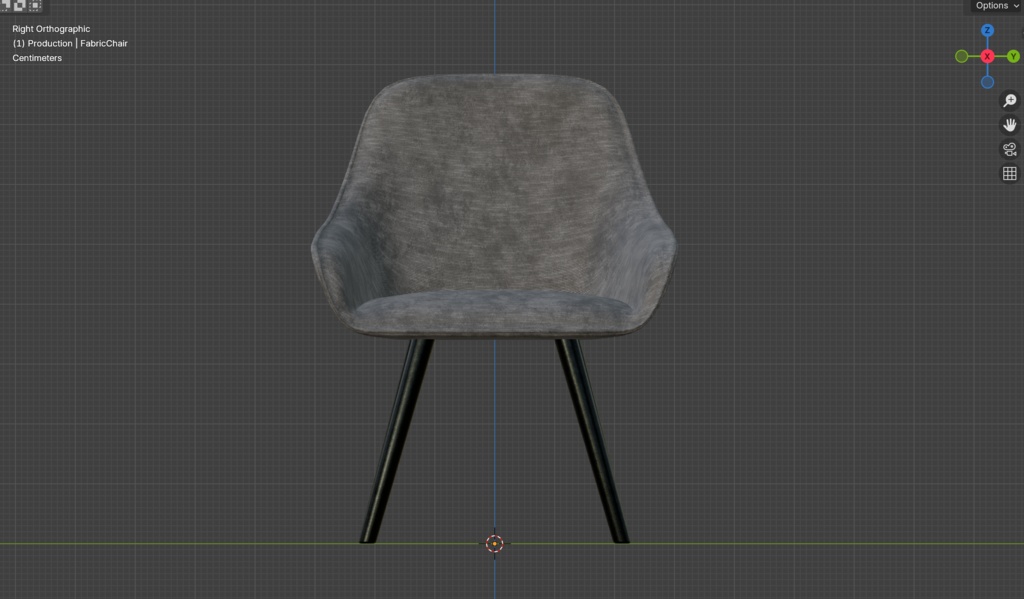This screenshot has width=1024, height=599.
Task: Select the fabric chair seat object
Action: point(494,206)
